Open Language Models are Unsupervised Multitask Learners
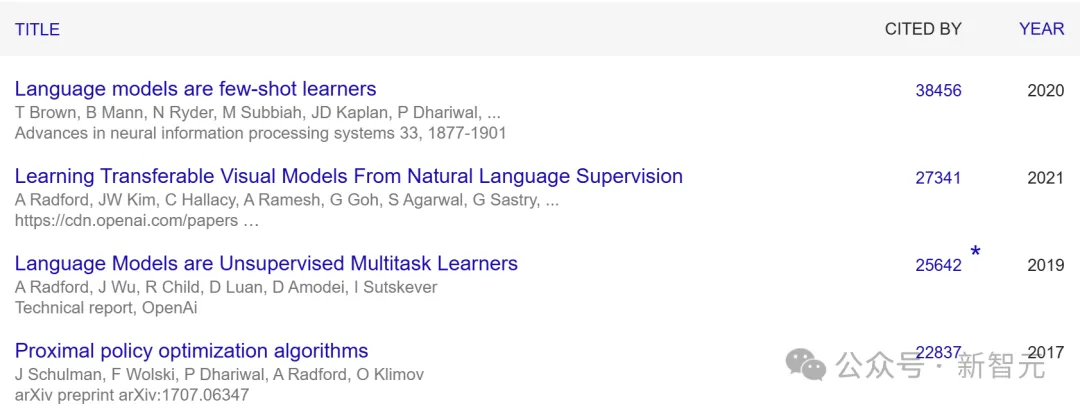The height and width of the screenshot is (409, 1080). 266,264
